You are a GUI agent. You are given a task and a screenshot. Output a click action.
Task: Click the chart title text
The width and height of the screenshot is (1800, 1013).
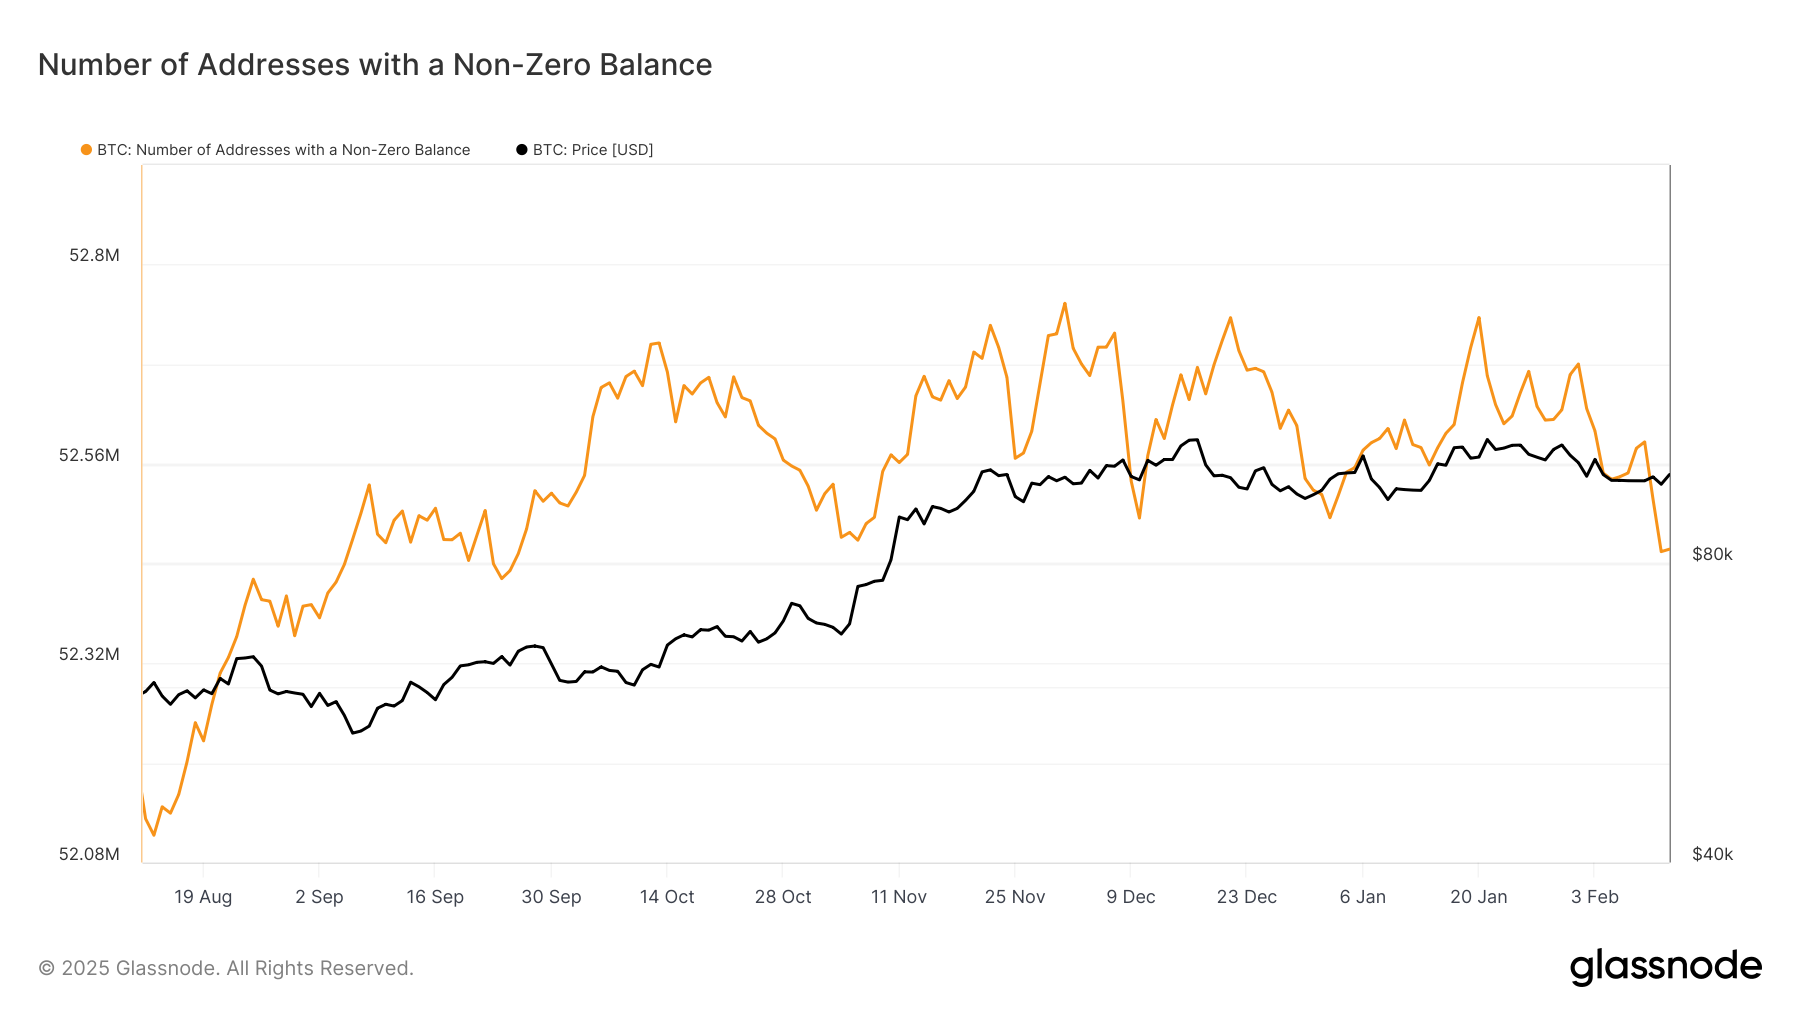click(x=375, y=65)
